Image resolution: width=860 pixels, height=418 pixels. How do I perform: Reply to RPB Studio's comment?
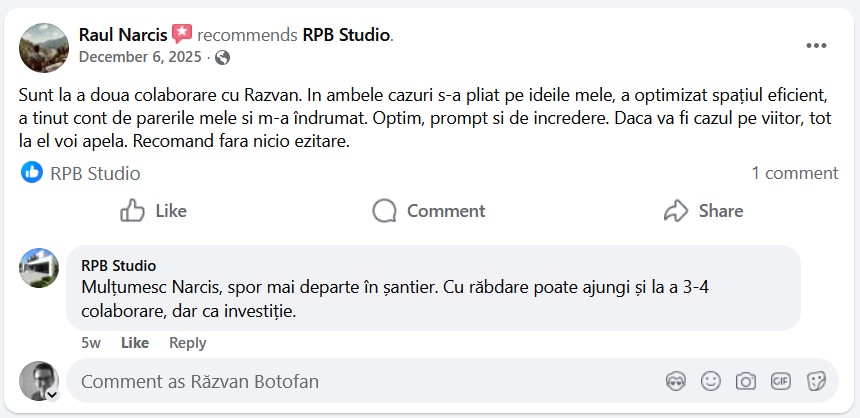[187, 343]
